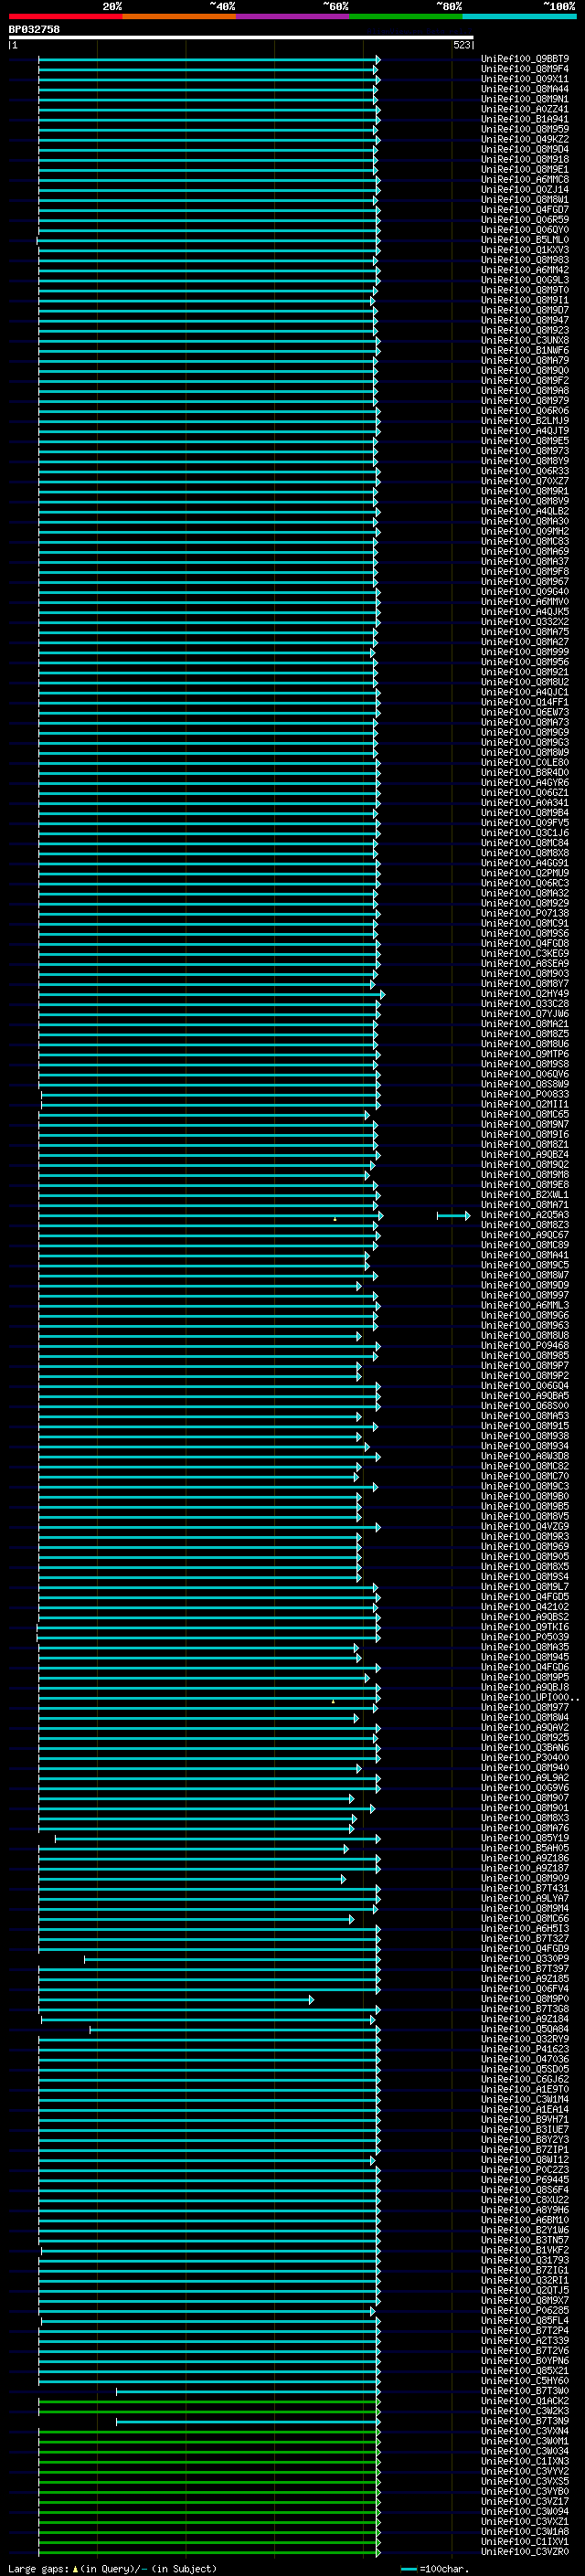Select hit label UniRef100_P09468
Screen dimensions: 585x2576
525,1346
